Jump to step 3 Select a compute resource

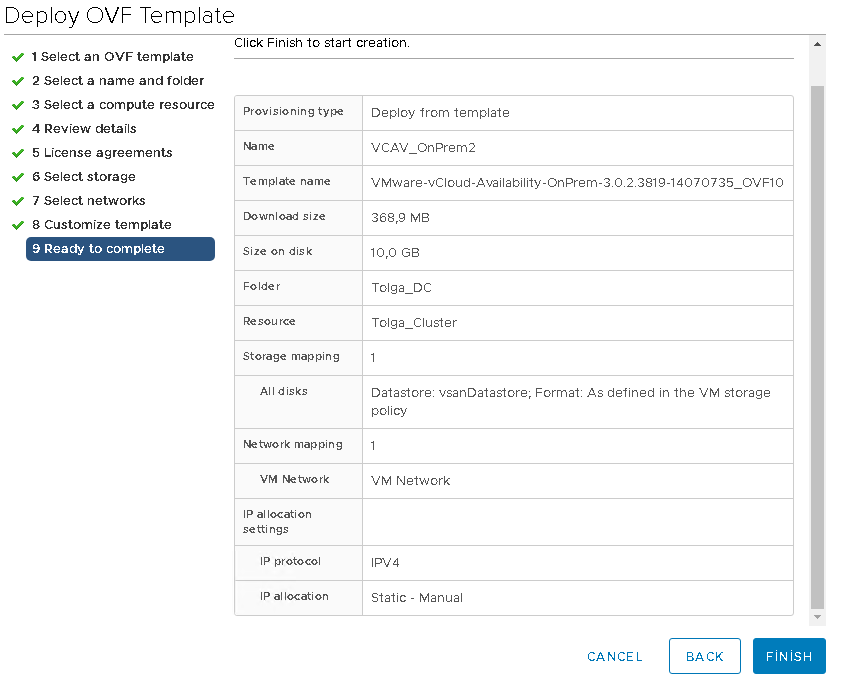123,104
